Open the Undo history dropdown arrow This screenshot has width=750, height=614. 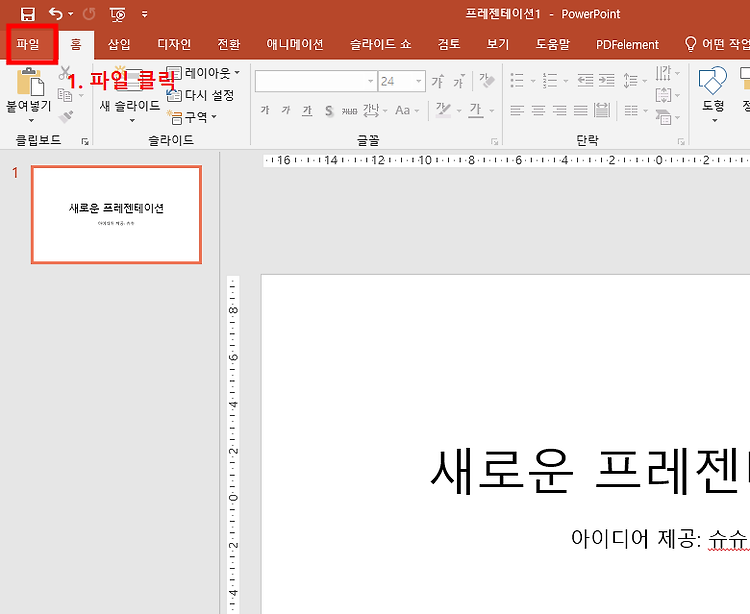pyautogui.click(x=71, y=14)
